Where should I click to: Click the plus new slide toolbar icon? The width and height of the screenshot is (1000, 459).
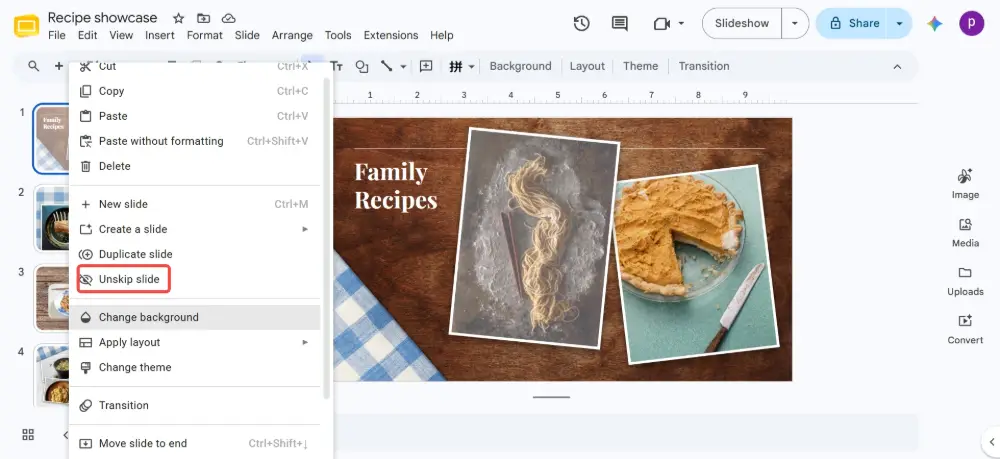click(x=59, y=66)
